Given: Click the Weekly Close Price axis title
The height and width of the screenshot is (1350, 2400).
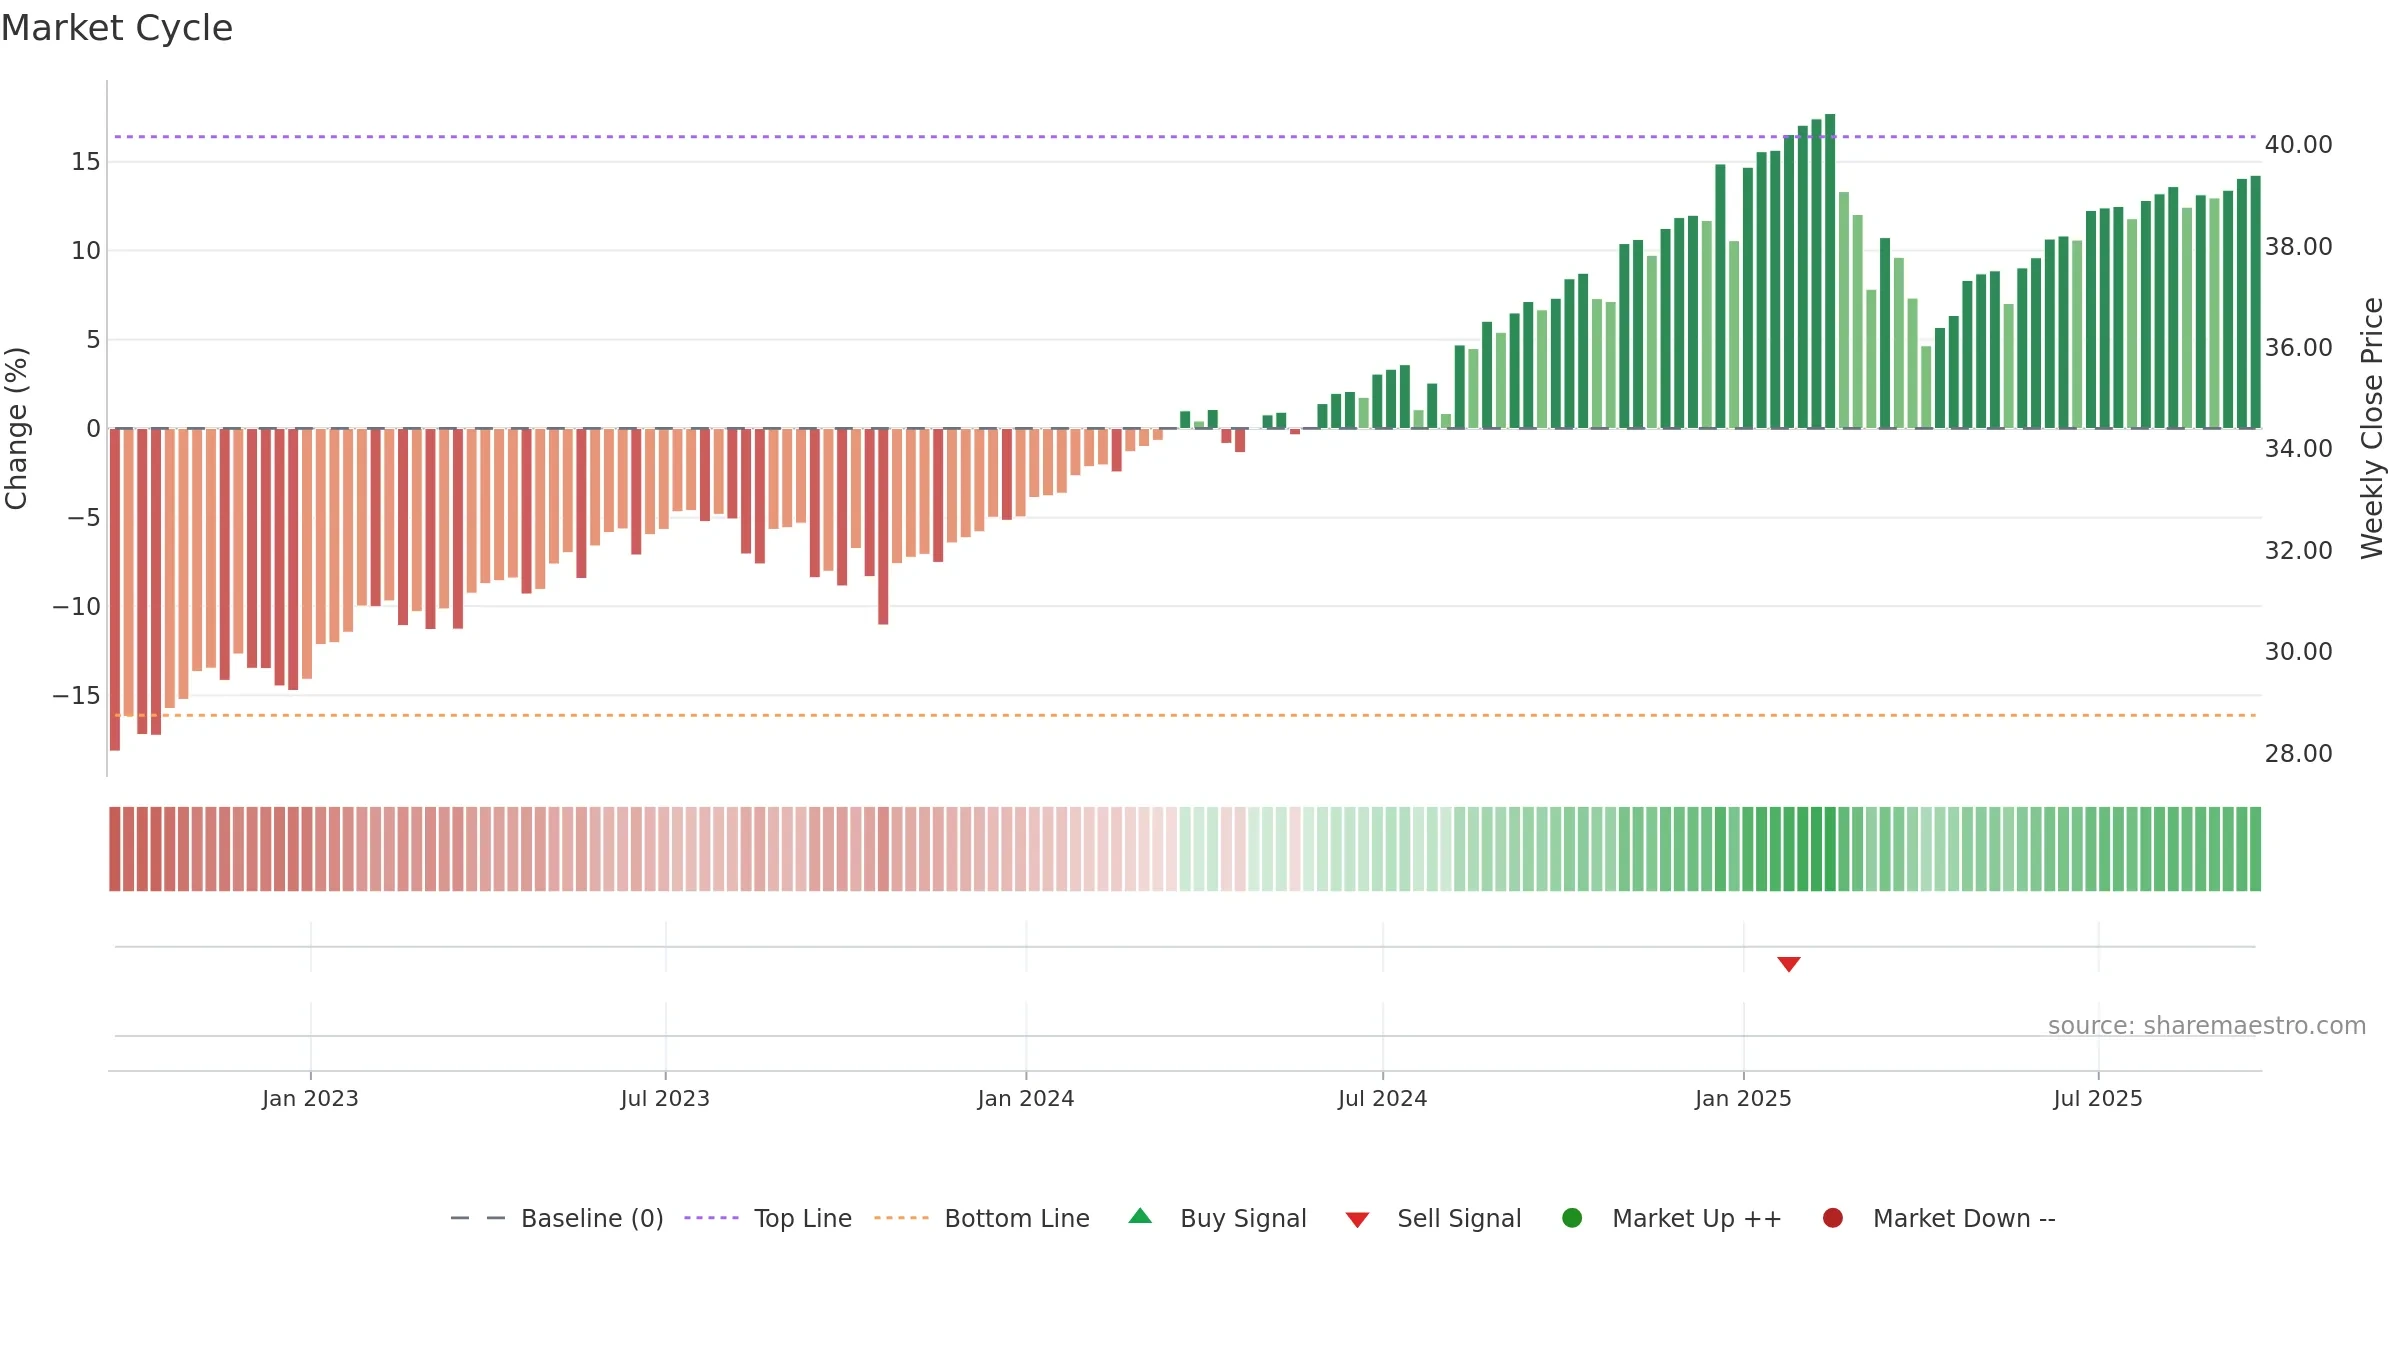Looking at the screenshot, I should point(2372,428).
